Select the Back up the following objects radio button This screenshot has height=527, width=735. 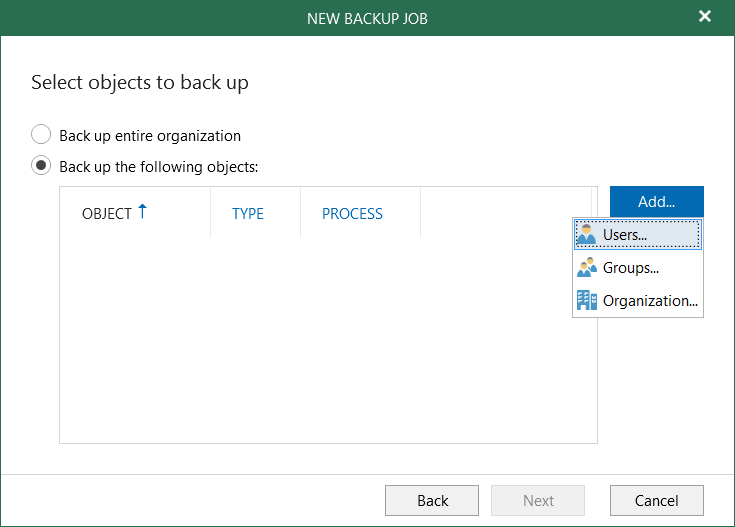click(x=41, y=166)
